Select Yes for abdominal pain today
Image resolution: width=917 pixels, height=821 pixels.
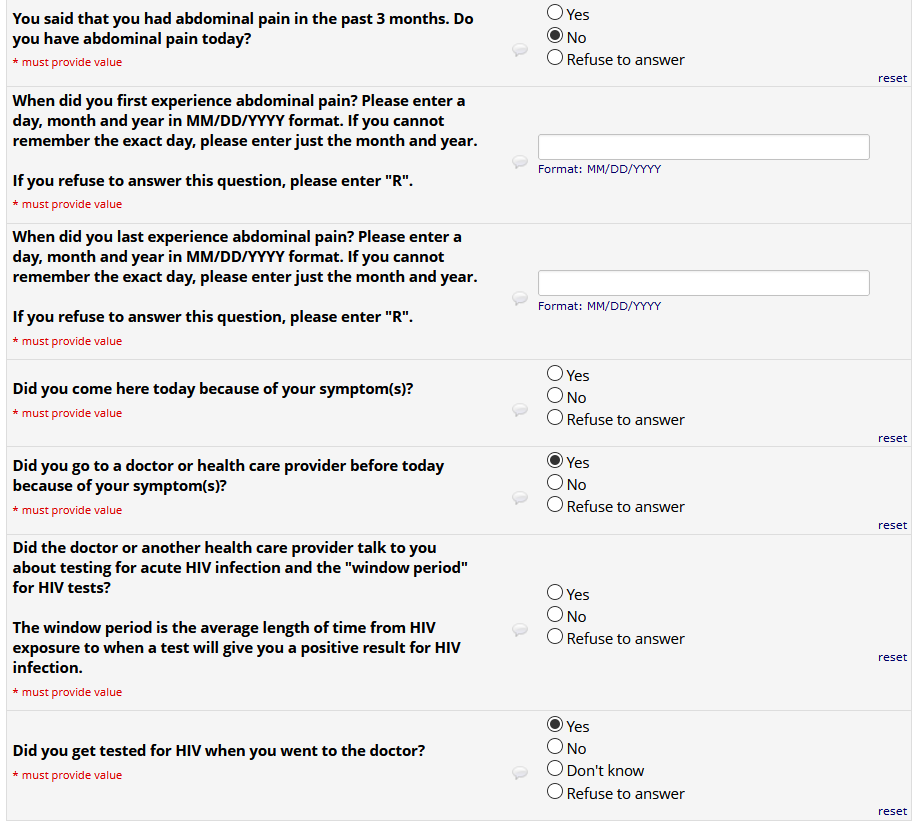click(555, 14)
